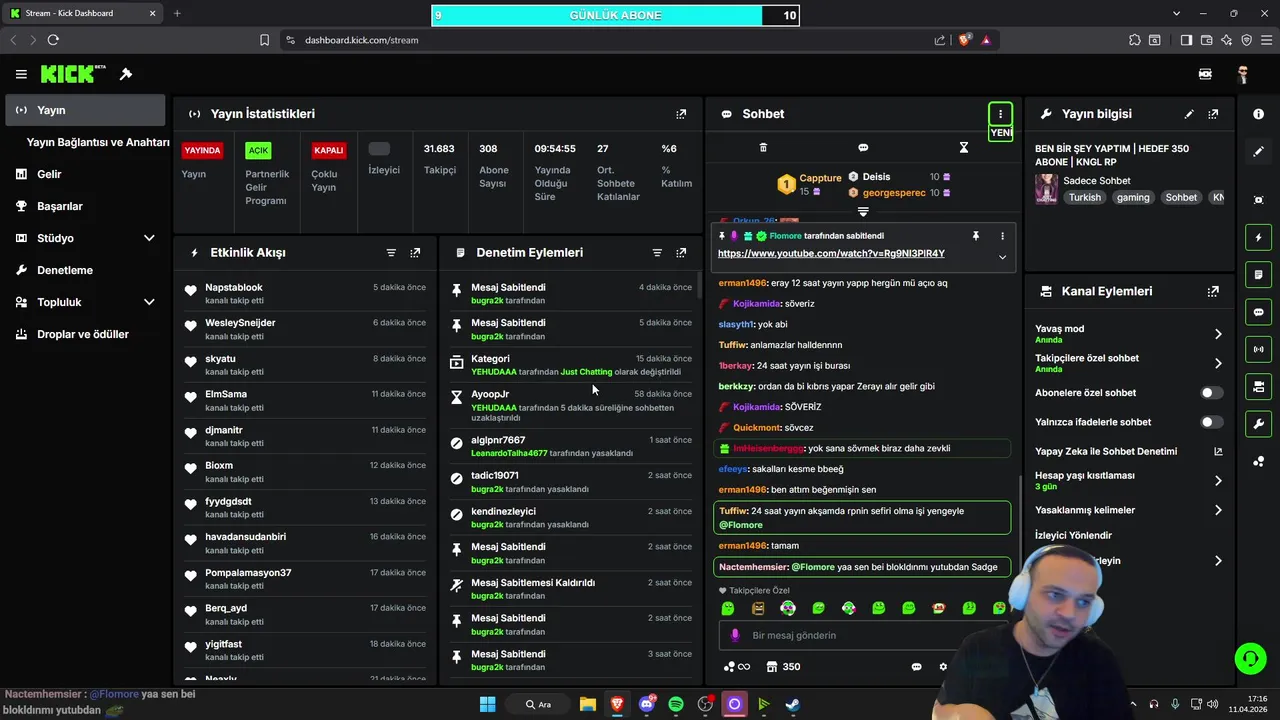Click the Just Chatting category thumbnail
1280x720 pixels.
pos(1047,189)
